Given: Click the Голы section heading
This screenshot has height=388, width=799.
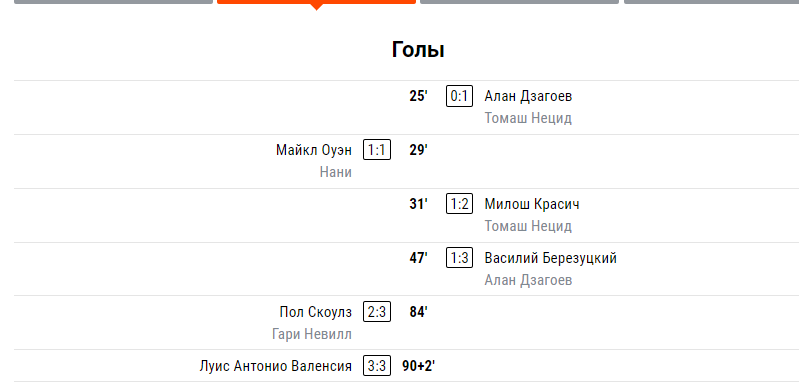Looking at the screenshot, I should click(418, 50).
